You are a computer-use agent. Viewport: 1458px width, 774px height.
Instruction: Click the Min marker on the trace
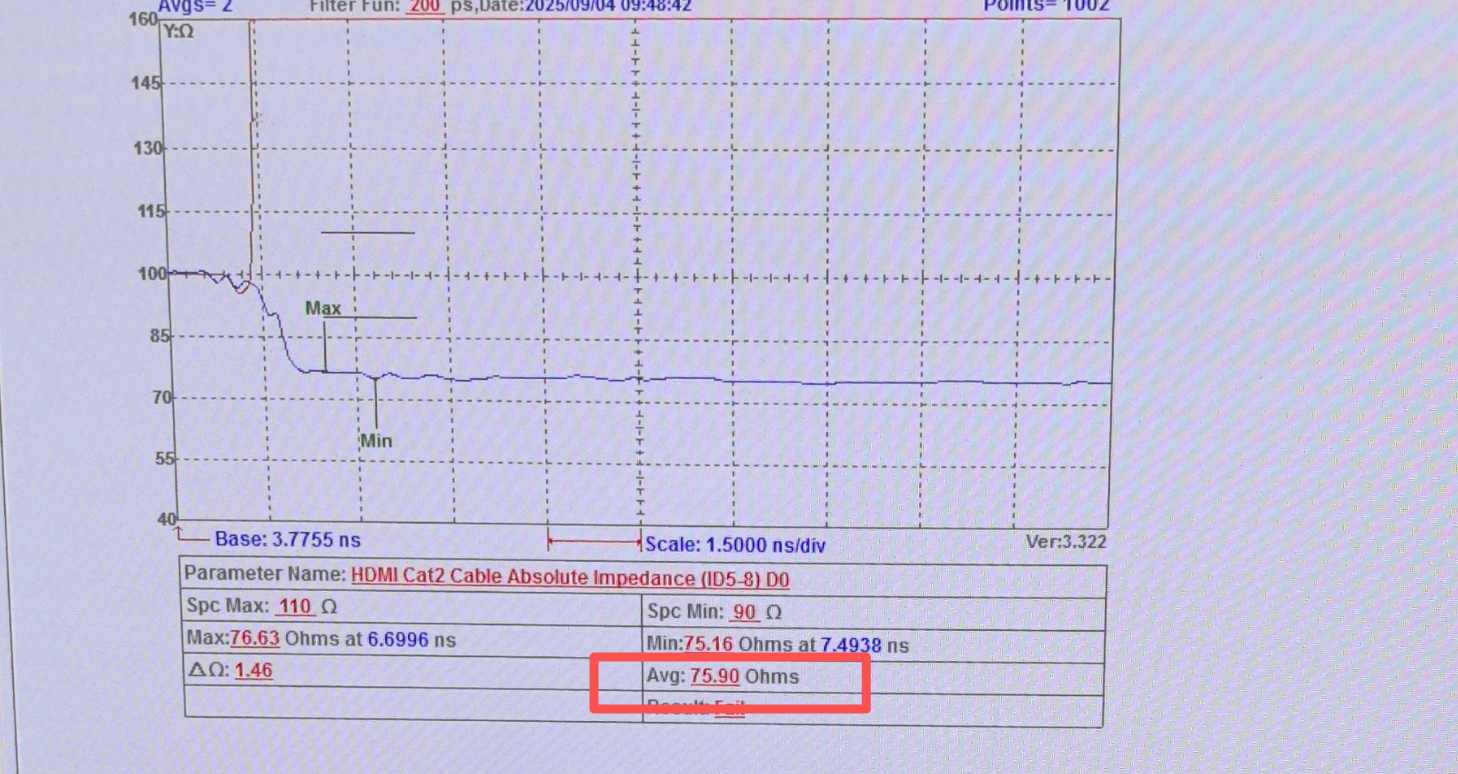click(376, 440)
